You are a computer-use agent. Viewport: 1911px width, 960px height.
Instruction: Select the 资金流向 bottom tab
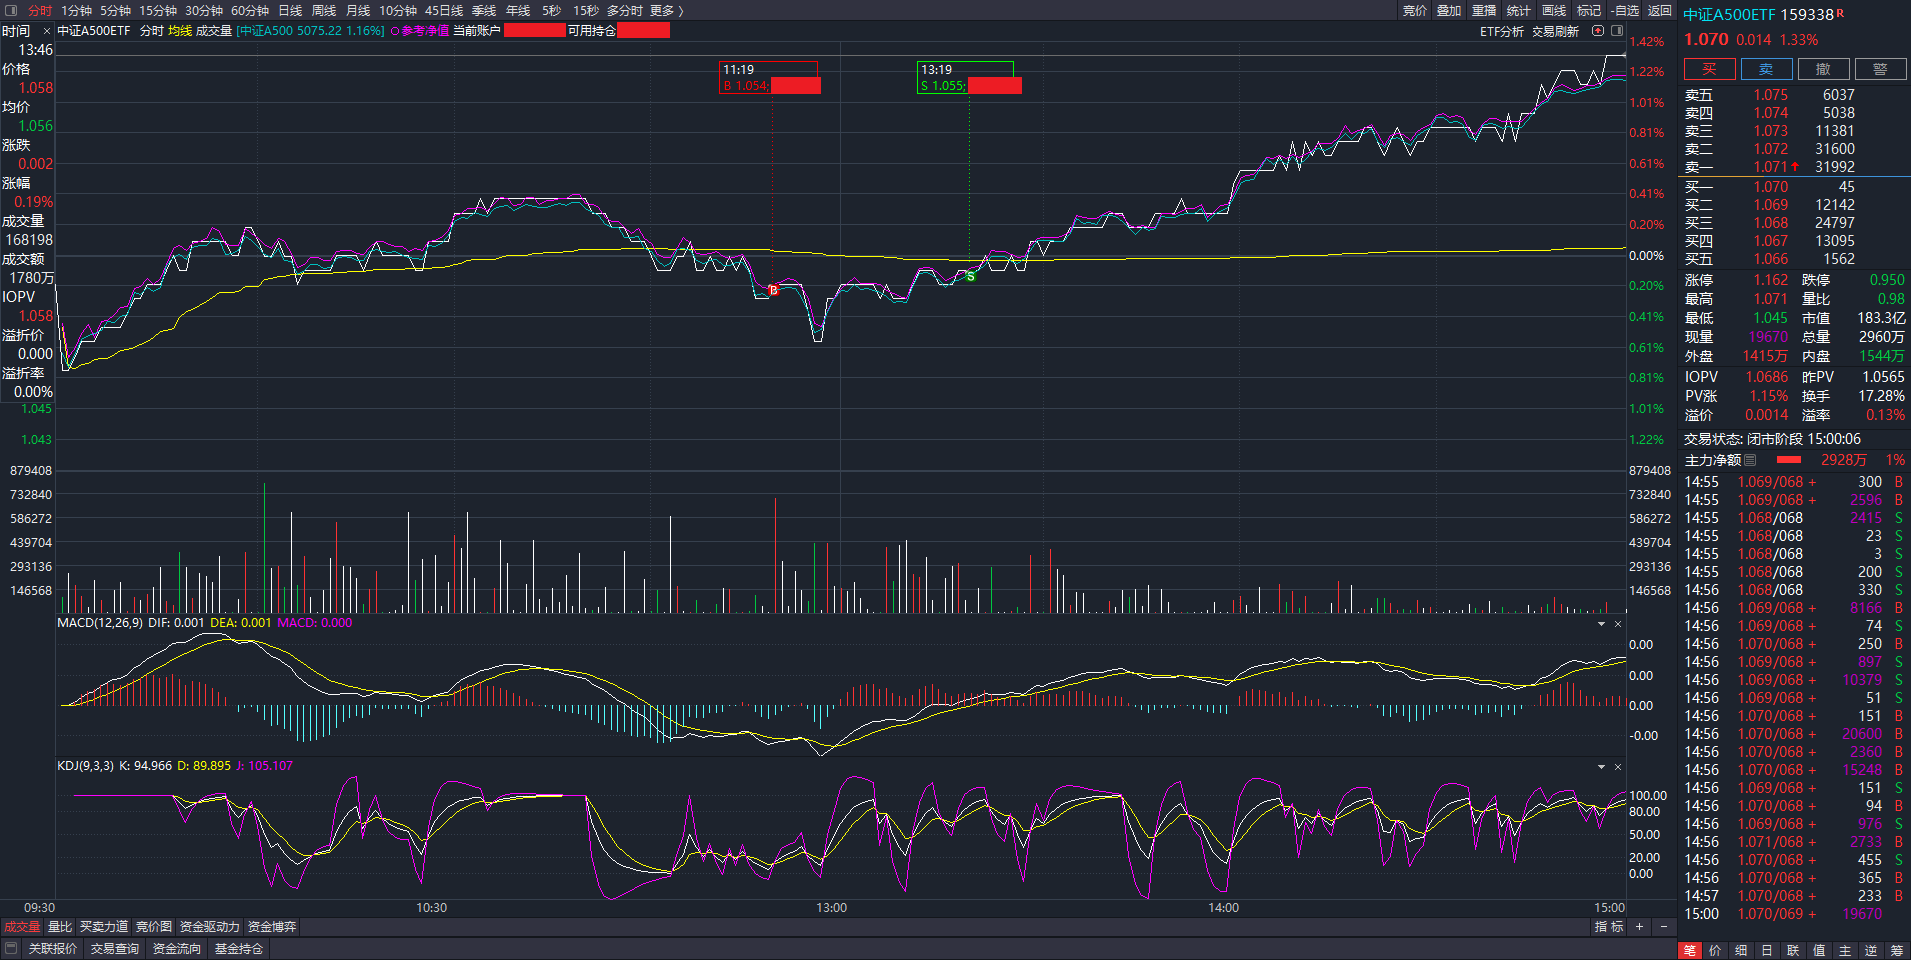pos(176,948)
